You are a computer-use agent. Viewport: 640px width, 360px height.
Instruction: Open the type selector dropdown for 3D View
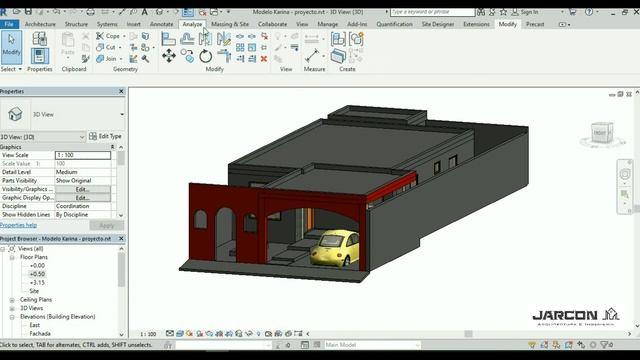(x=122, y=114)
